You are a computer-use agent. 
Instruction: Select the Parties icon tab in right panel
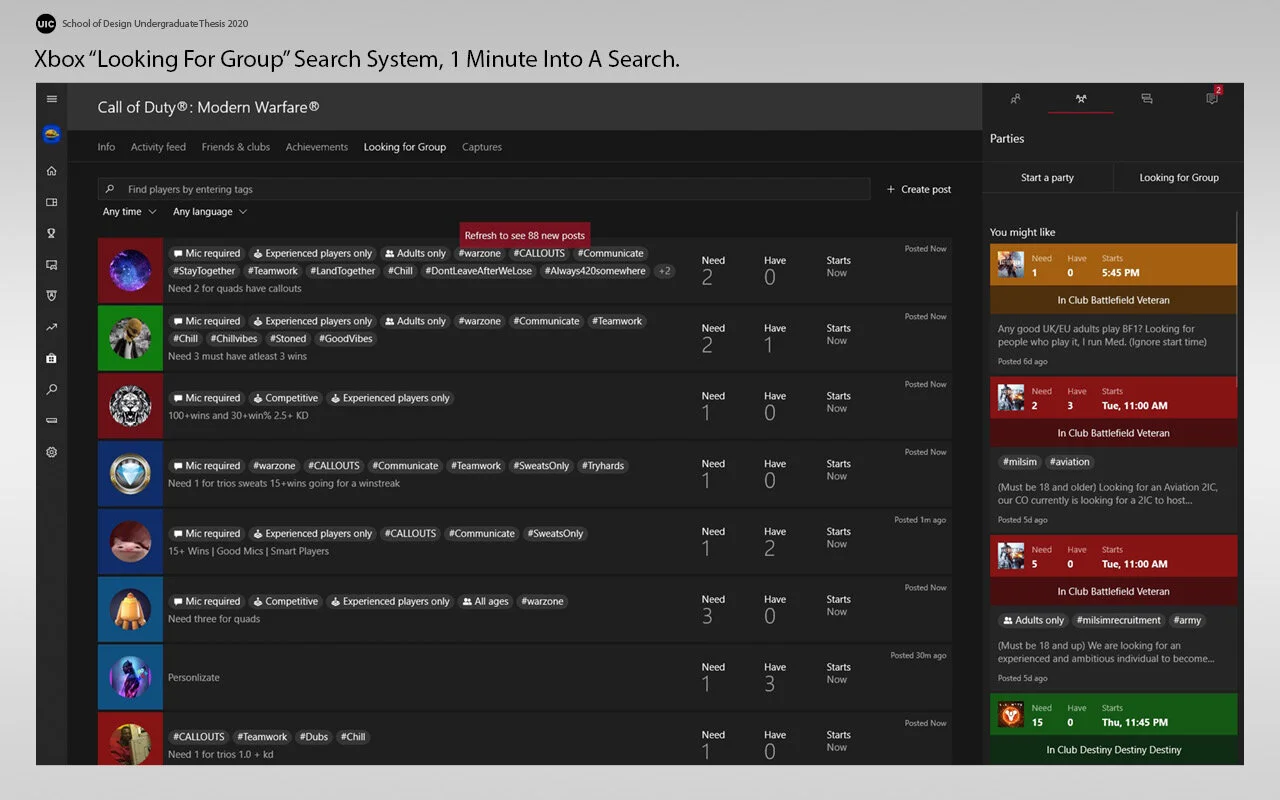click(x=1080, y=99)
